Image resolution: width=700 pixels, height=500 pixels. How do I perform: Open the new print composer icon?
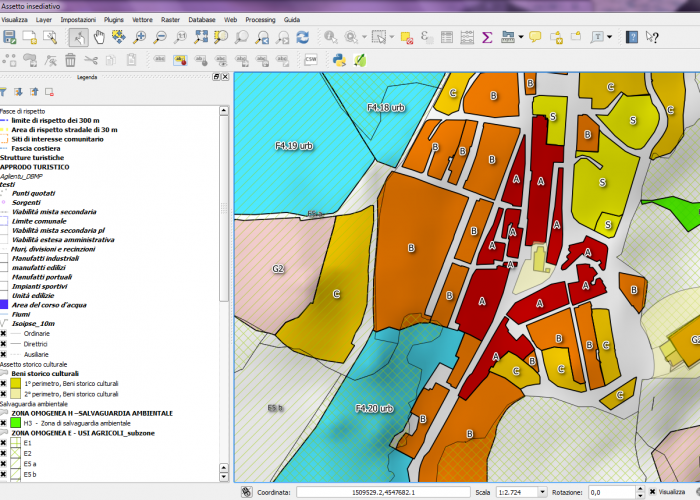point(29,37)
